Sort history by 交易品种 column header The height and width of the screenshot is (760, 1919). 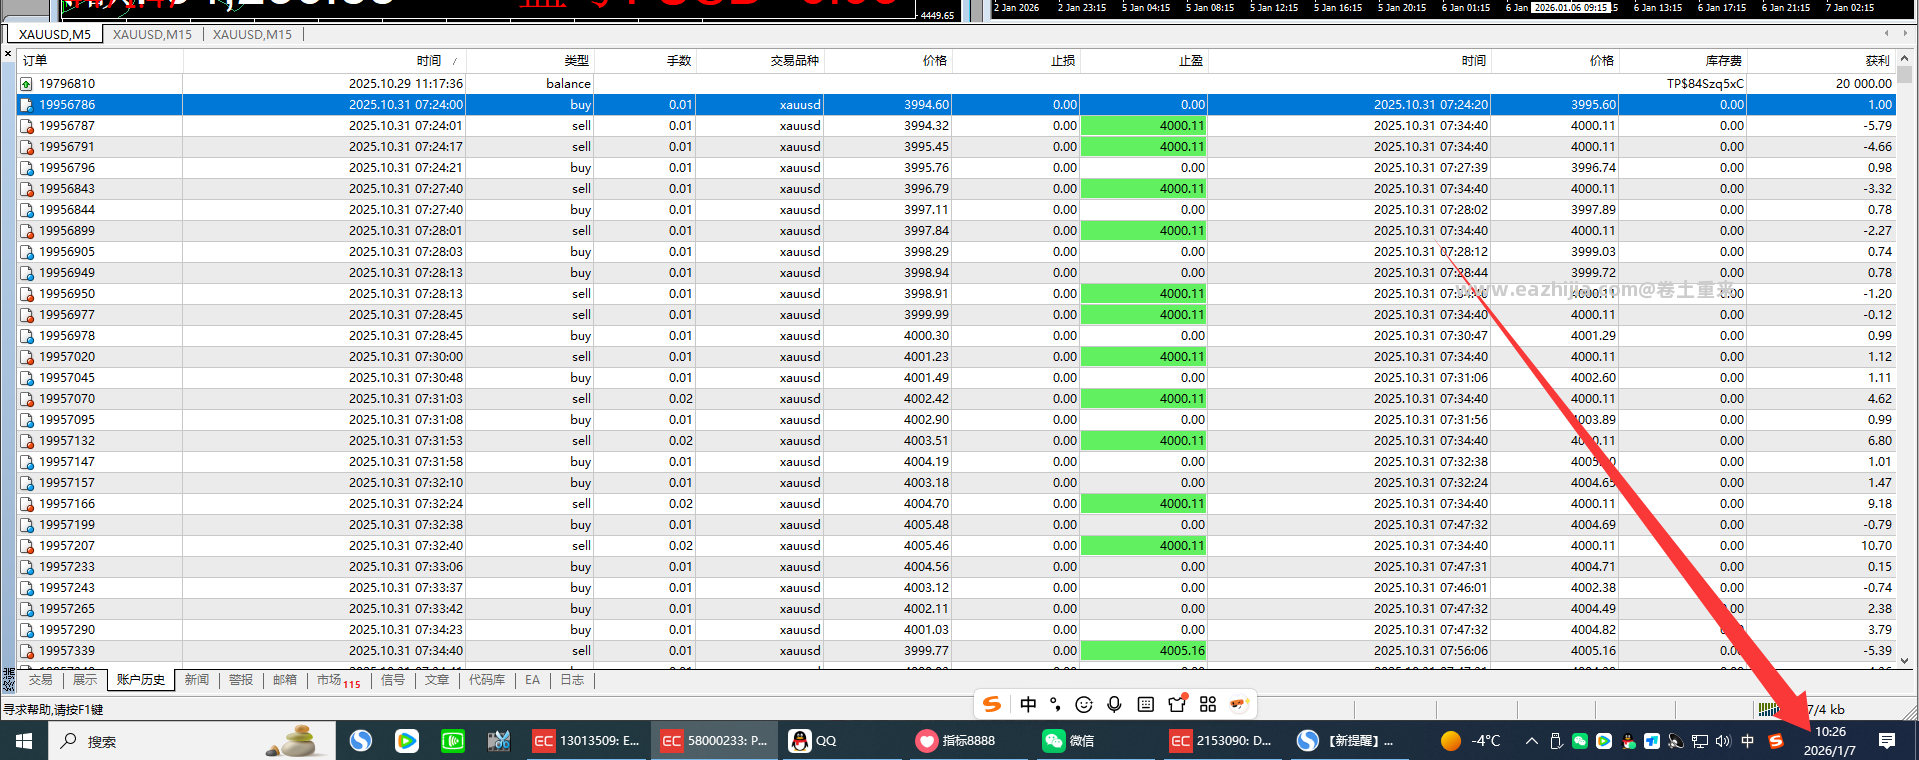click(x=759, y=61)
